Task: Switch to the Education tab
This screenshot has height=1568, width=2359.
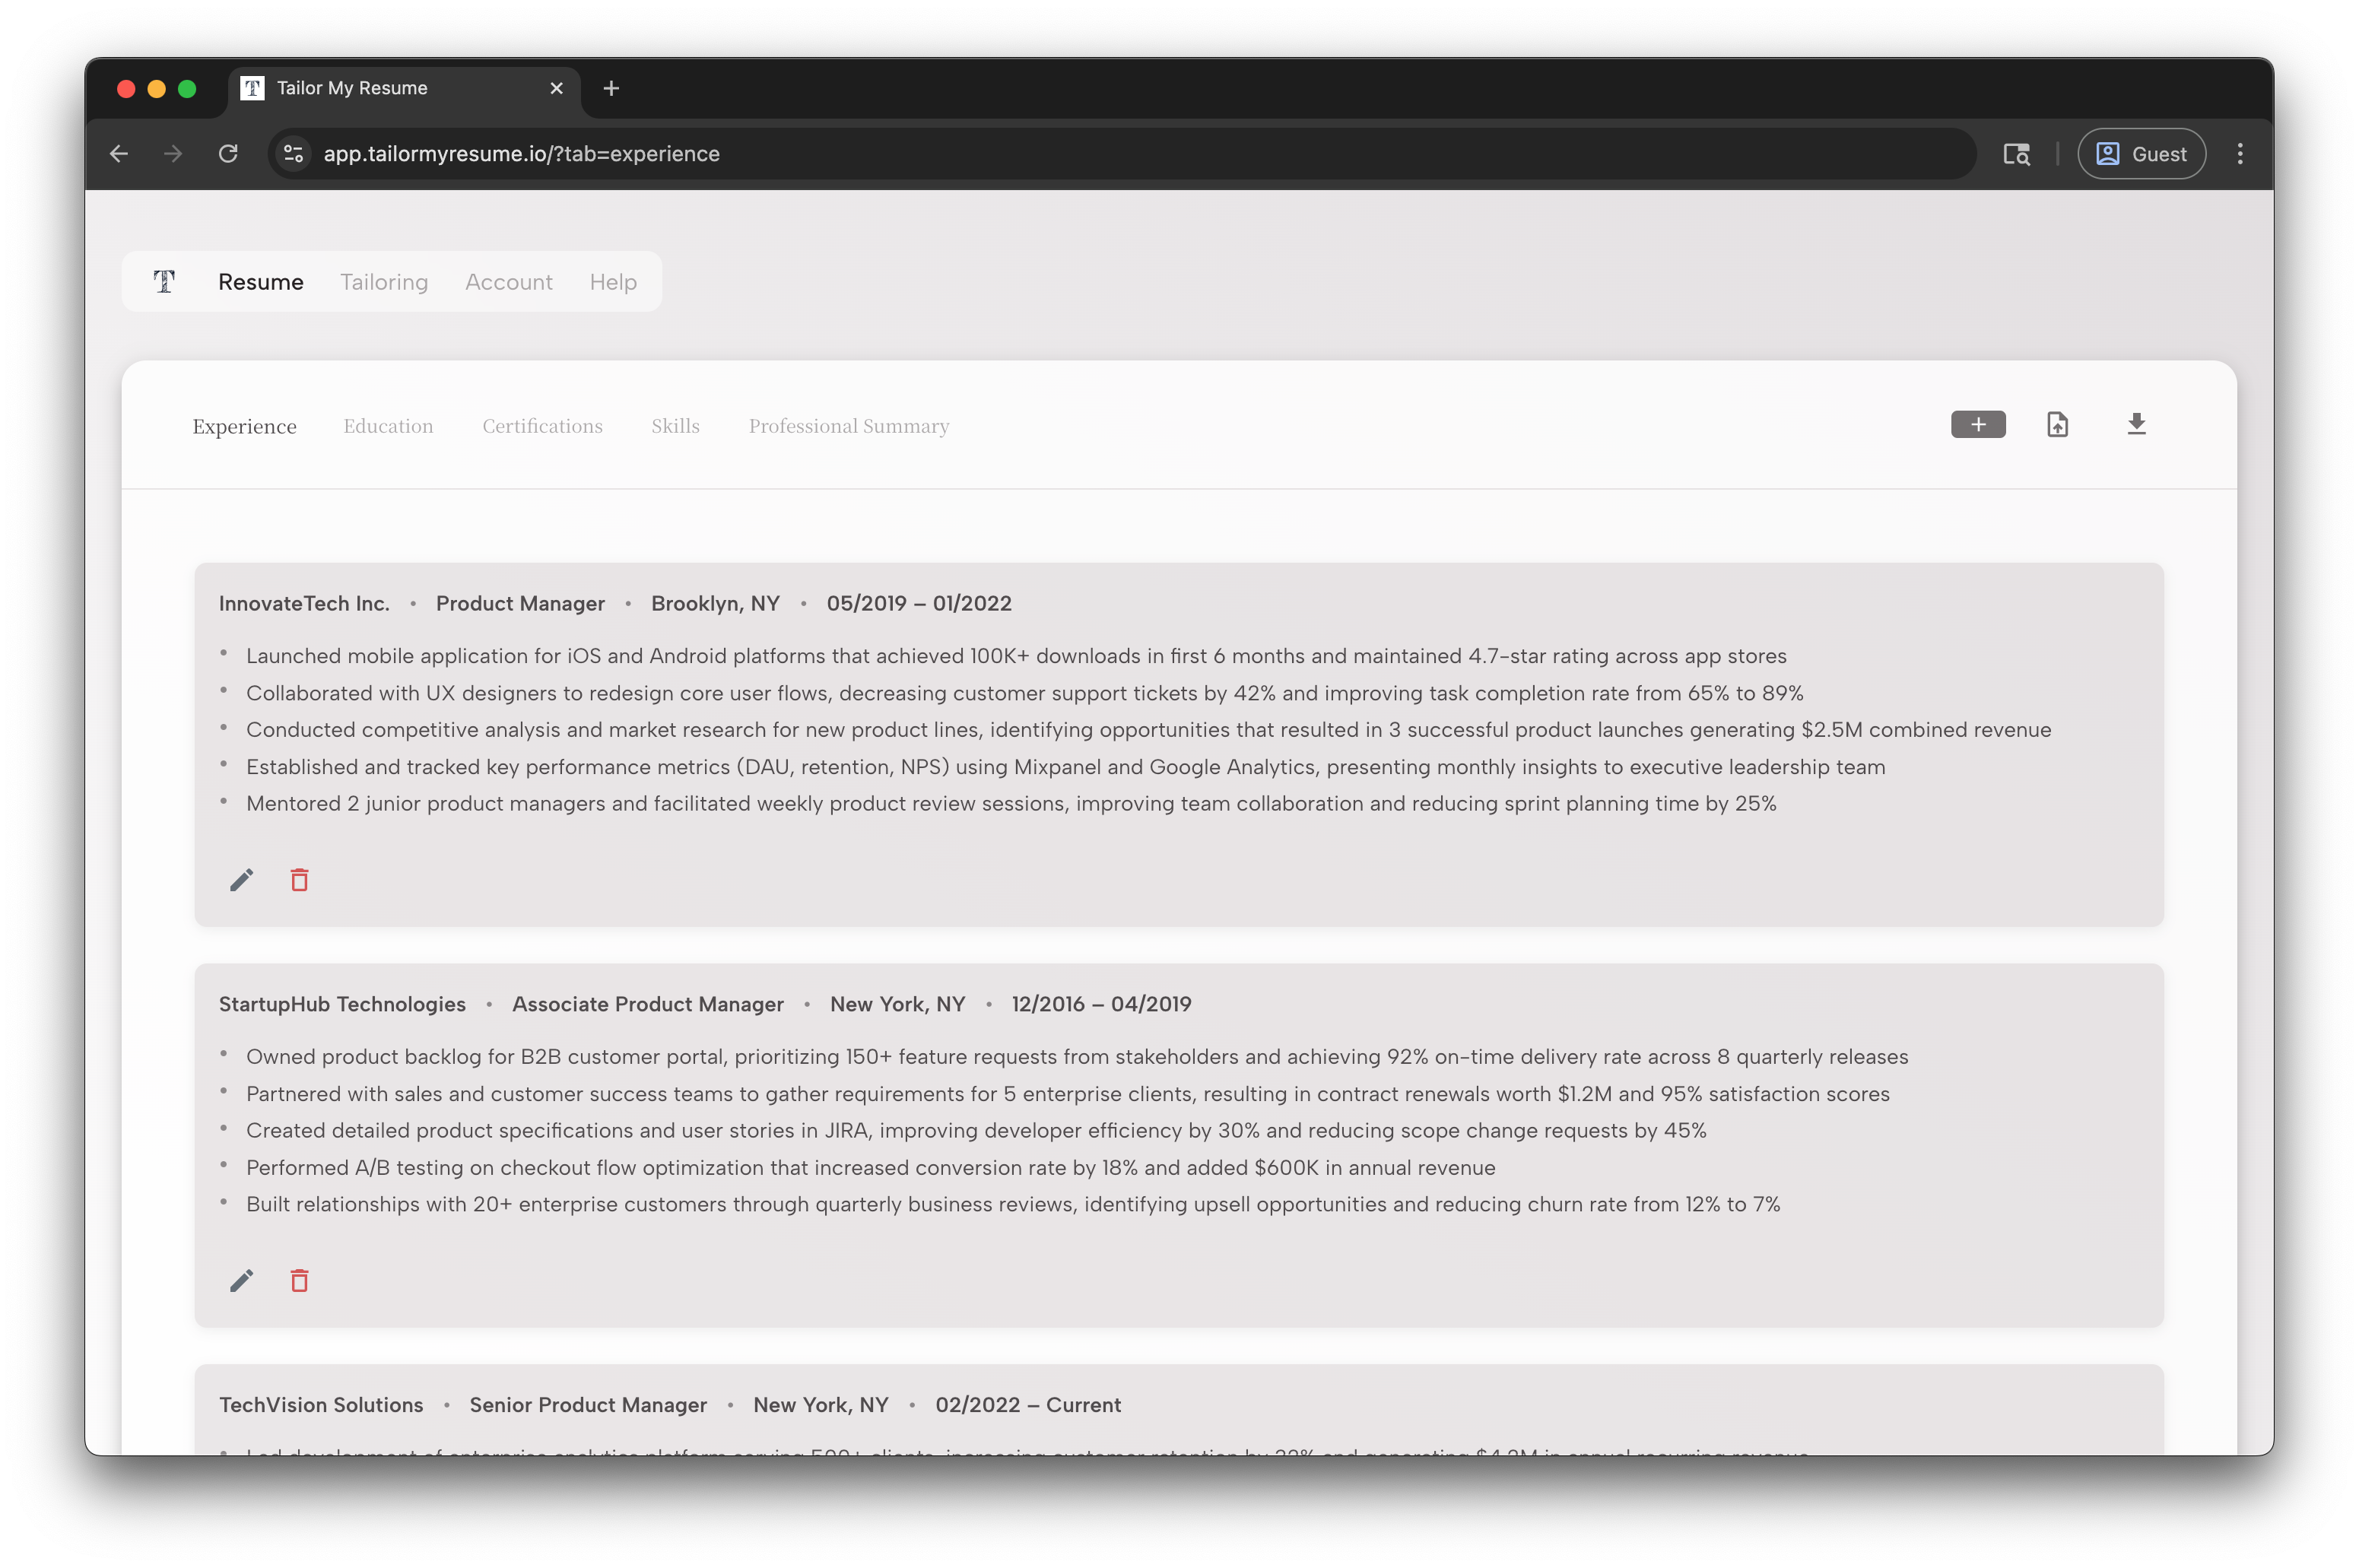Action: pos(388,426)
